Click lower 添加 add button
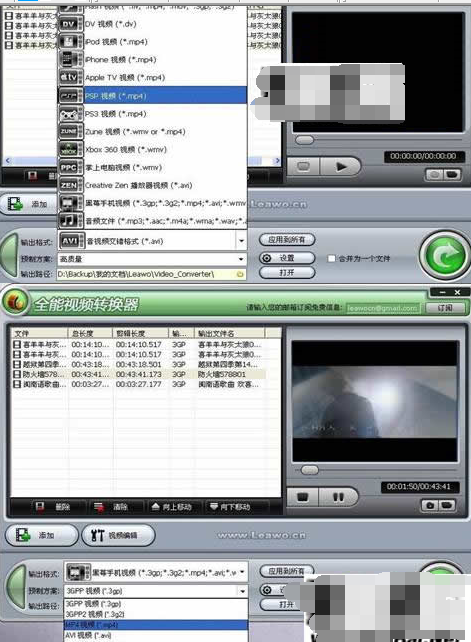Viewport: 471px width, 642px height. tap(42, 535)
